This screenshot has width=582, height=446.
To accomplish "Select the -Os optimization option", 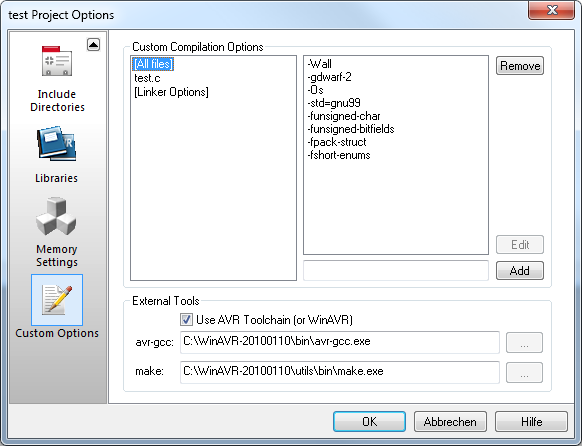I will point(315,90).
